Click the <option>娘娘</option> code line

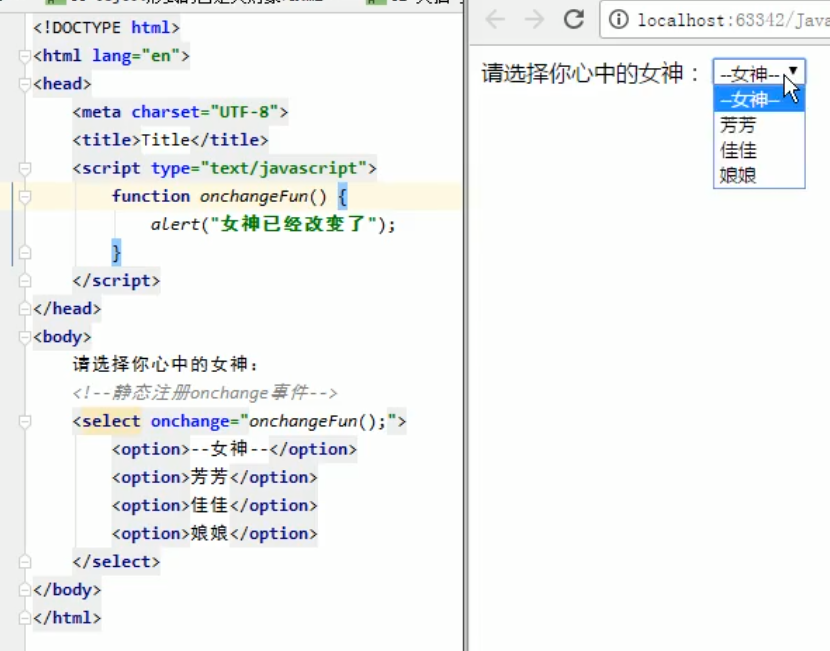point(214,534)
